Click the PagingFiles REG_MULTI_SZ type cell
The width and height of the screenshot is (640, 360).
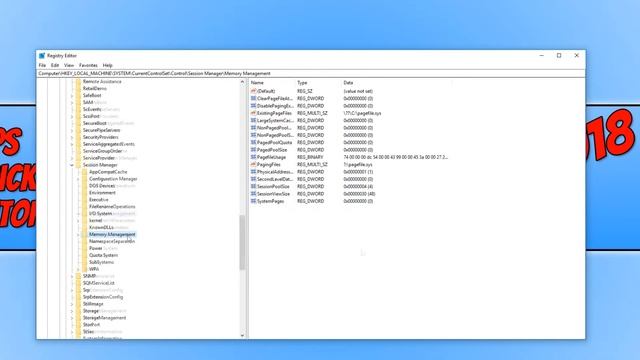click(x=312, y=164)
